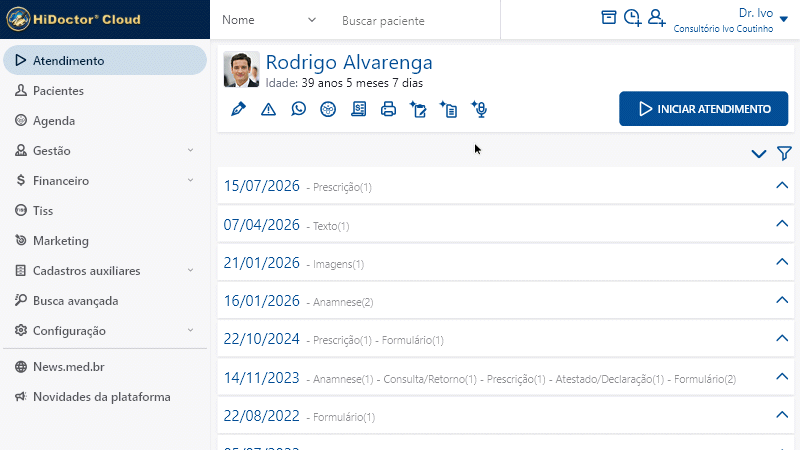Collapse the 22/10/2024 record chevron
The image size is (800, 450).
[x=782, y=338]
